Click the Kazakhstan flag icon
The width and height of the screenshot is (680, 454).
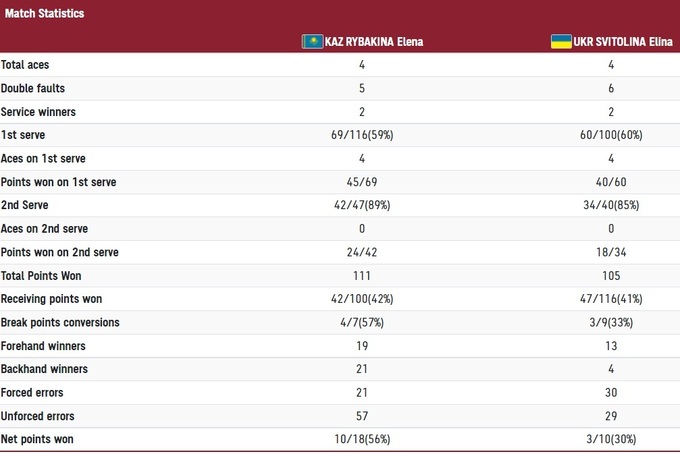[x=311, y=42]
